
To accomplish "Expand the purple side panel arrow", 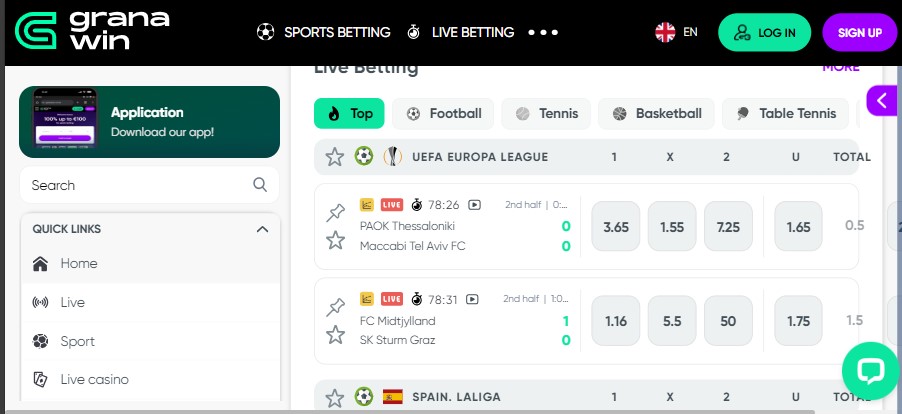I will click(x=882, y=100).
